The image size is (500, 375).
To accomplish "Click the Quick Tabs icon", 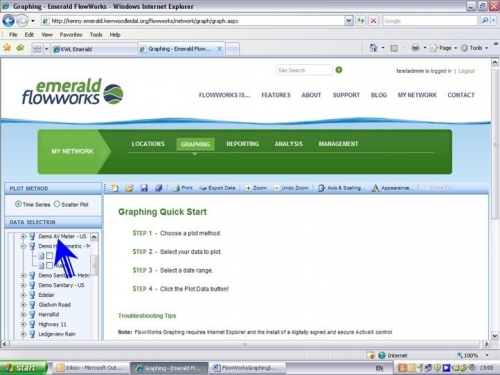I will coord(37,49).
